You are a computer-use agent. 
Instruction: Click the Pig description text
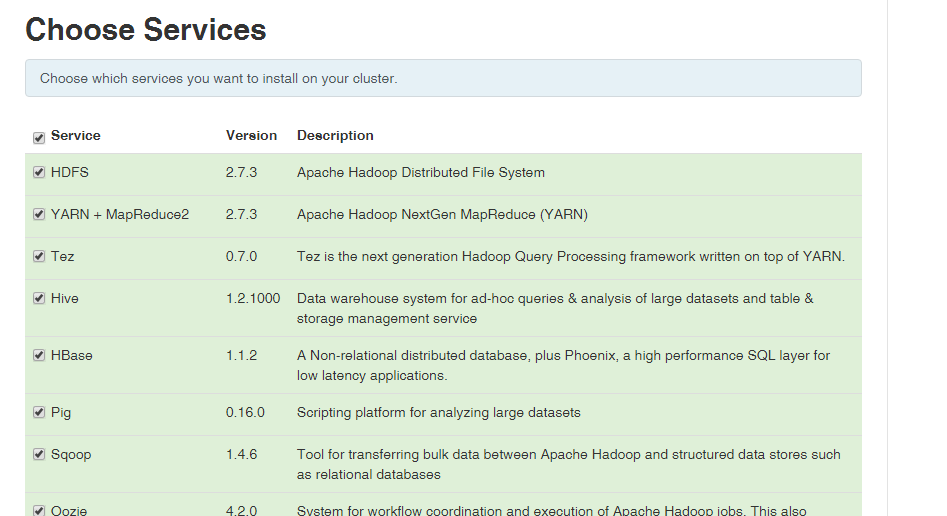[438, 412]
